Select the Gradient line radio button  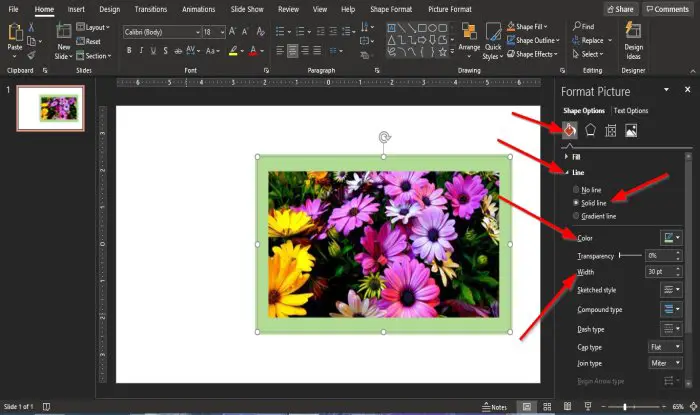pyautogui.click(x=576, y=216)
